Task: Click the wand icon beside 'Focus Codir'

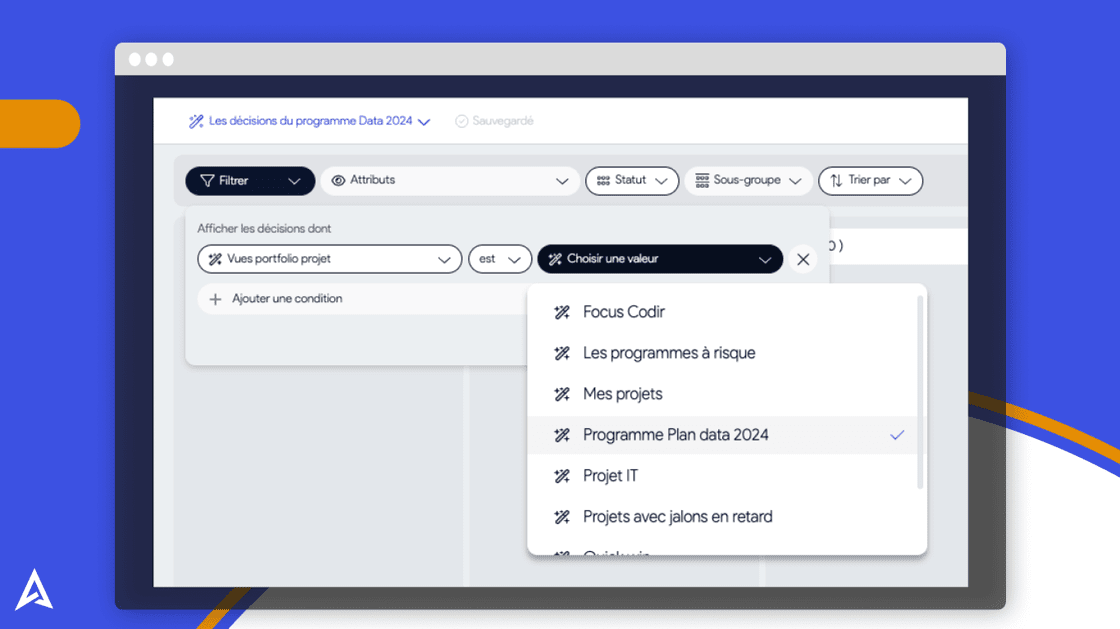Action: pyautogui.click(x=562, y=312)
